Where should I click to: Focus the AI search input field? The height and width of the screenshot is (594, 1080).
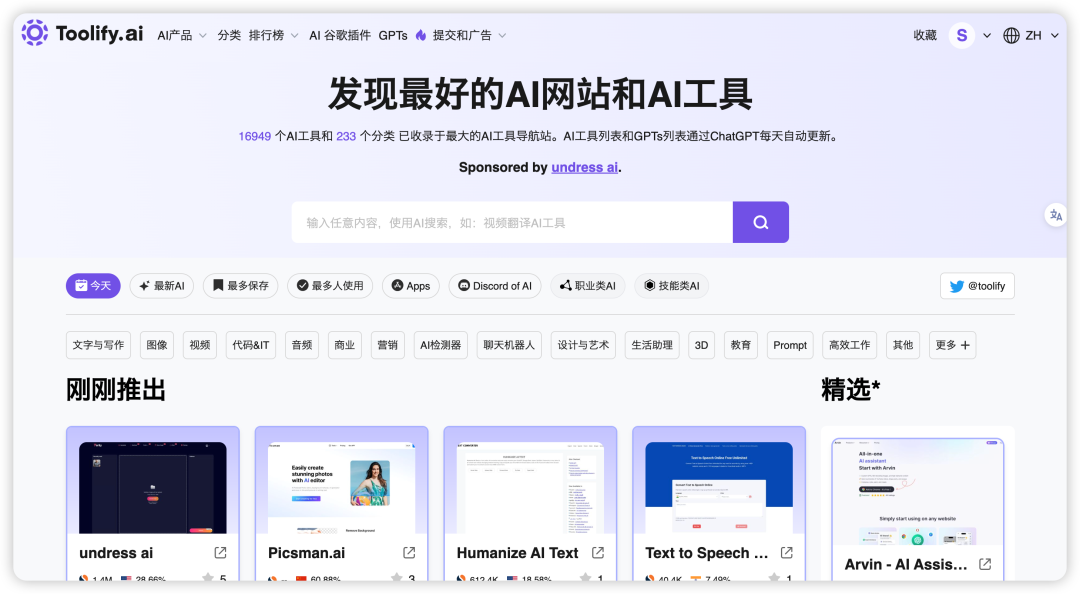[512, 222]
